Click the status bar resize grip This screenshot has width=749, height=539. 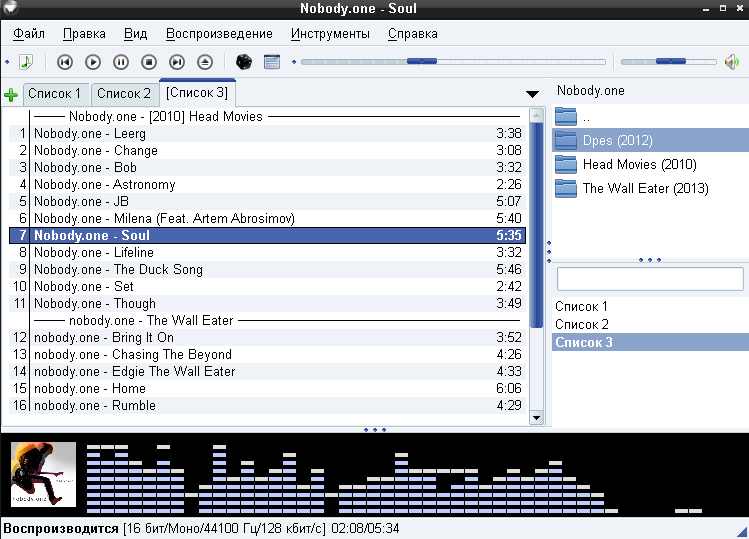pos(742,532)
